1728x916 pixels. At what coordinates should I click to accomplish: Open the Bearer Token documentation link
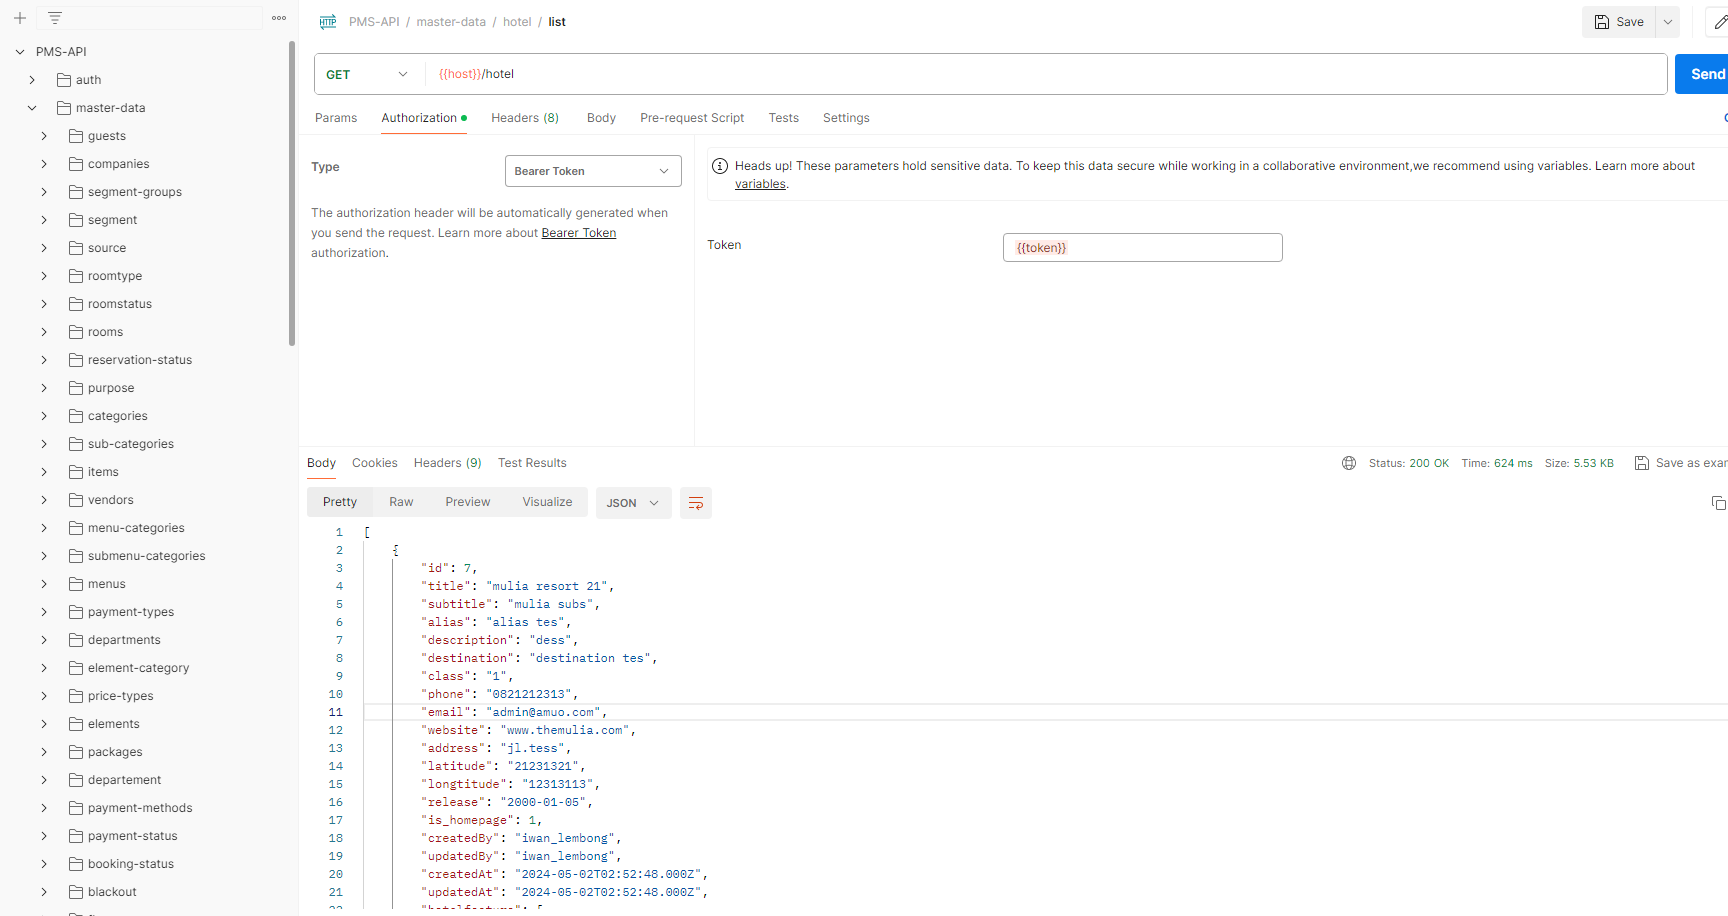578,233
